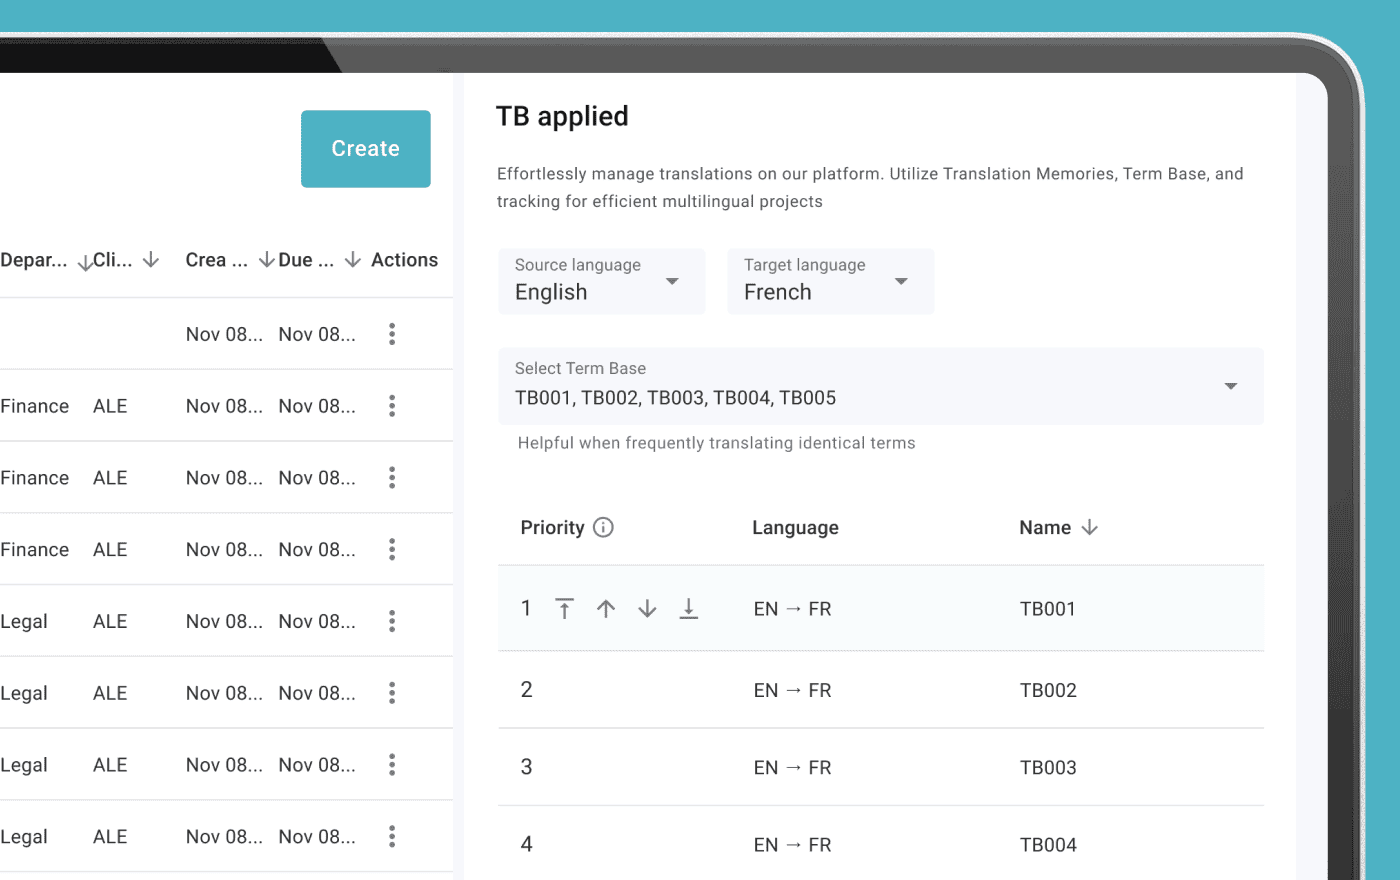Sort table by Created date column
This screenshot has width=1400, height=880.
(266, 260)
